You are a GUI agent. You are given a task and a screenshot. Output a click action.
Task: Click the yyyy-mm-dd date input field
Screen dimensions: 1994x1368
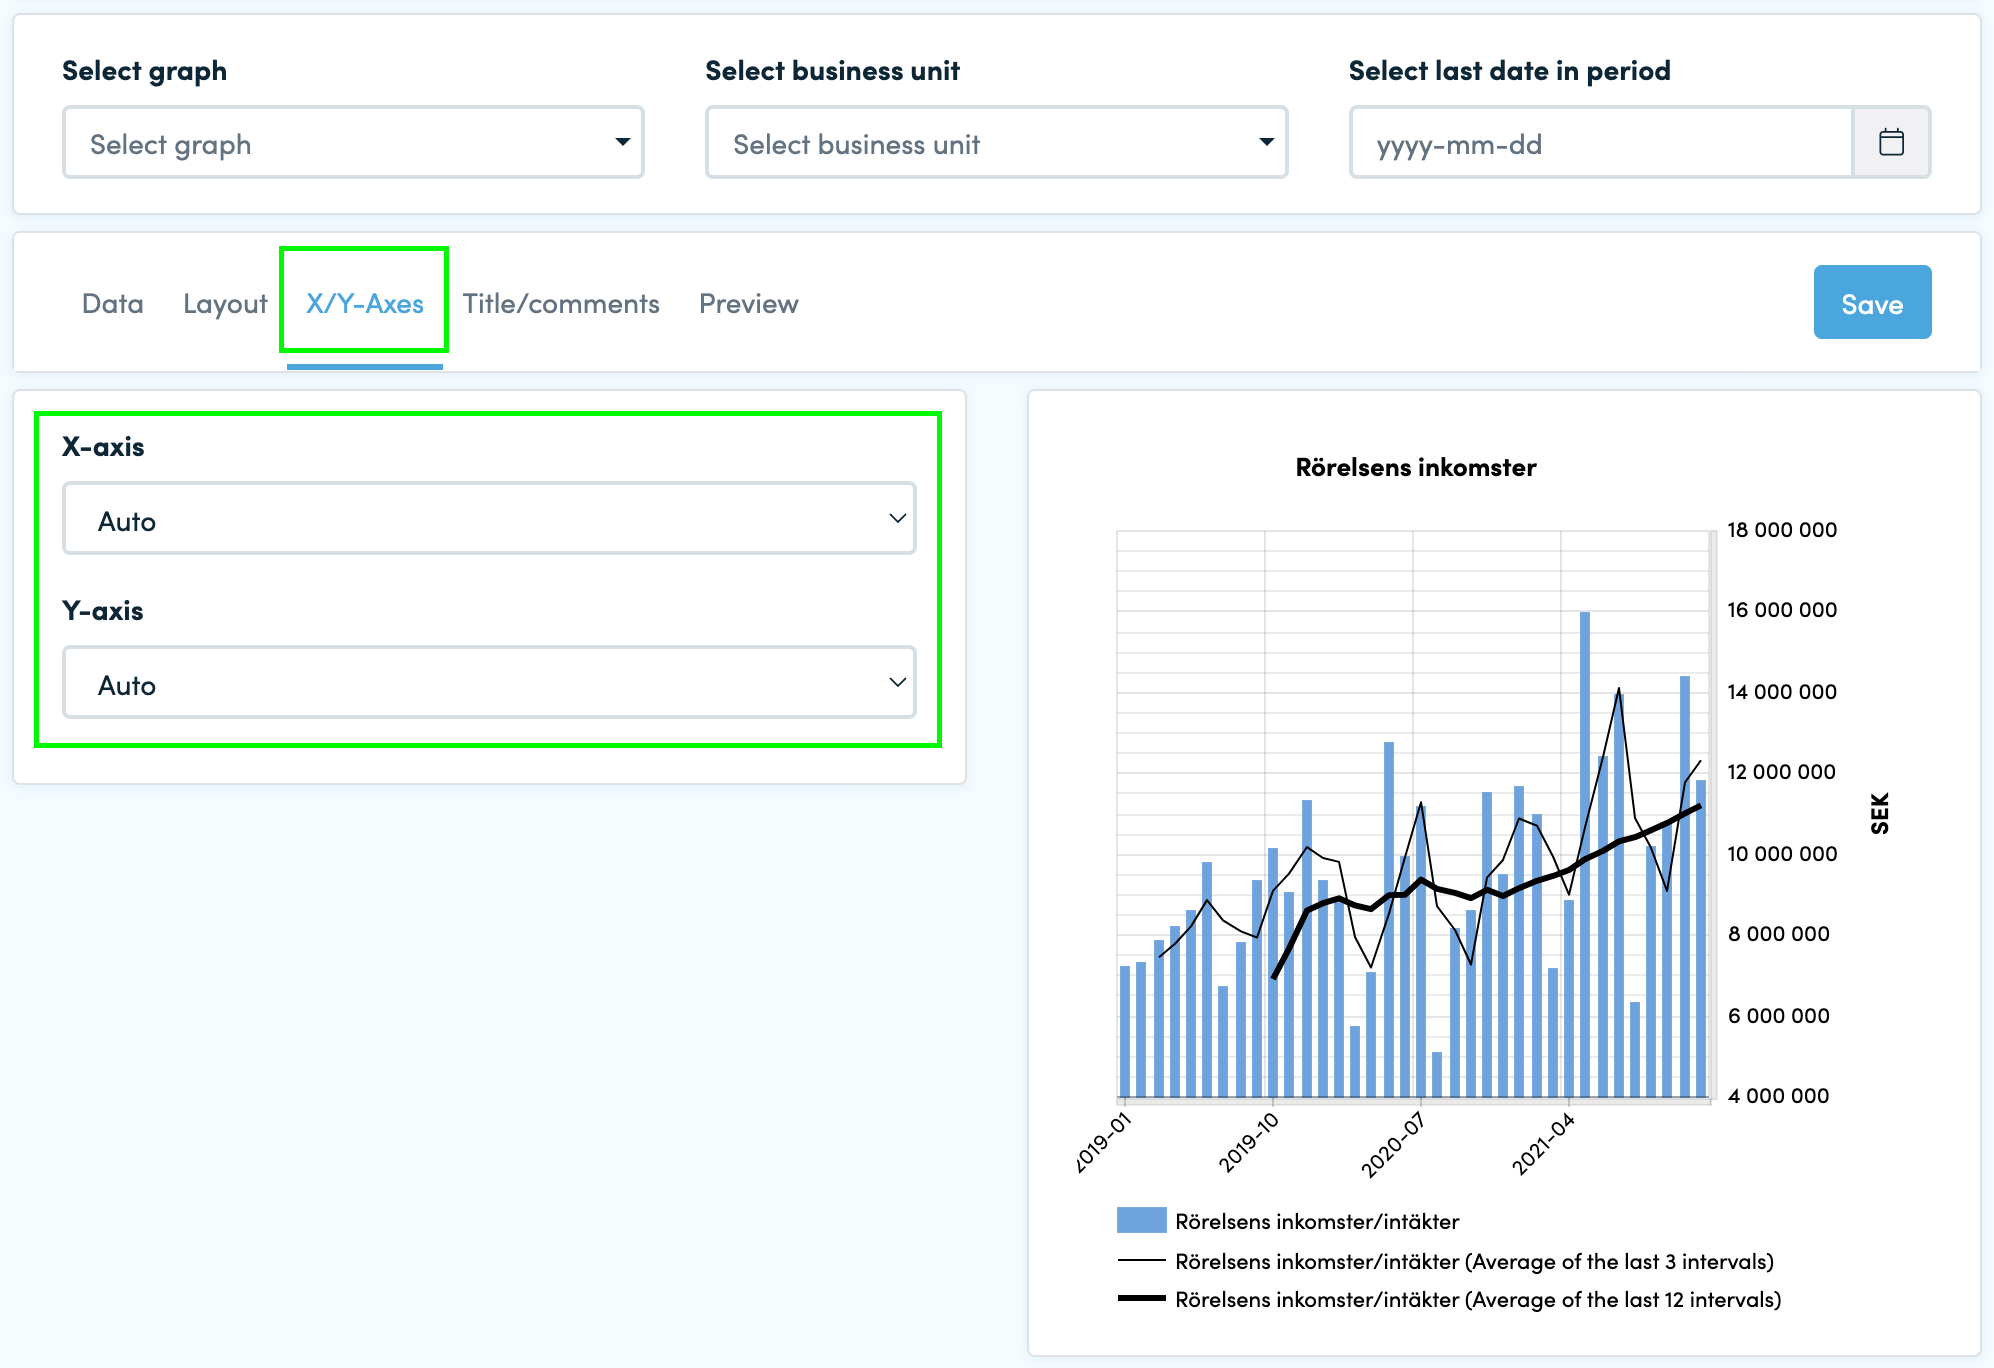click(1601, 143)
